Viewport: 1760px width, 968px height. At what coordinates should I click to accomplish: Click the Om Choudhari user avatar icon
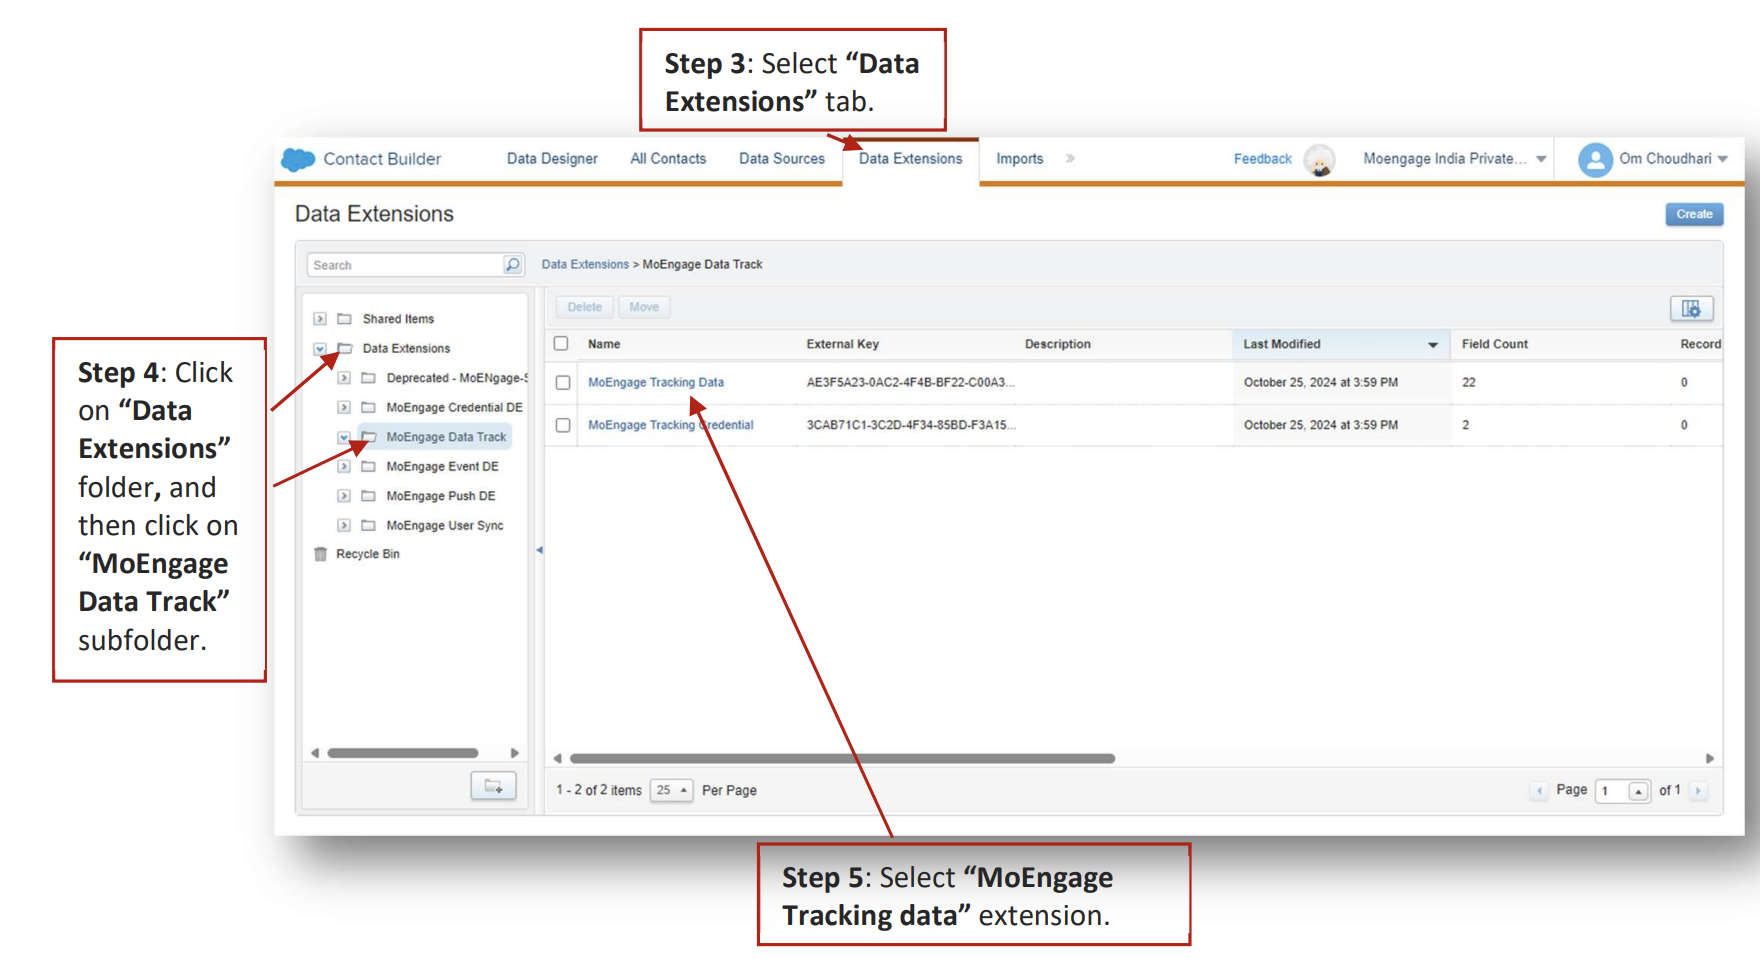(x=1595, y=159)
